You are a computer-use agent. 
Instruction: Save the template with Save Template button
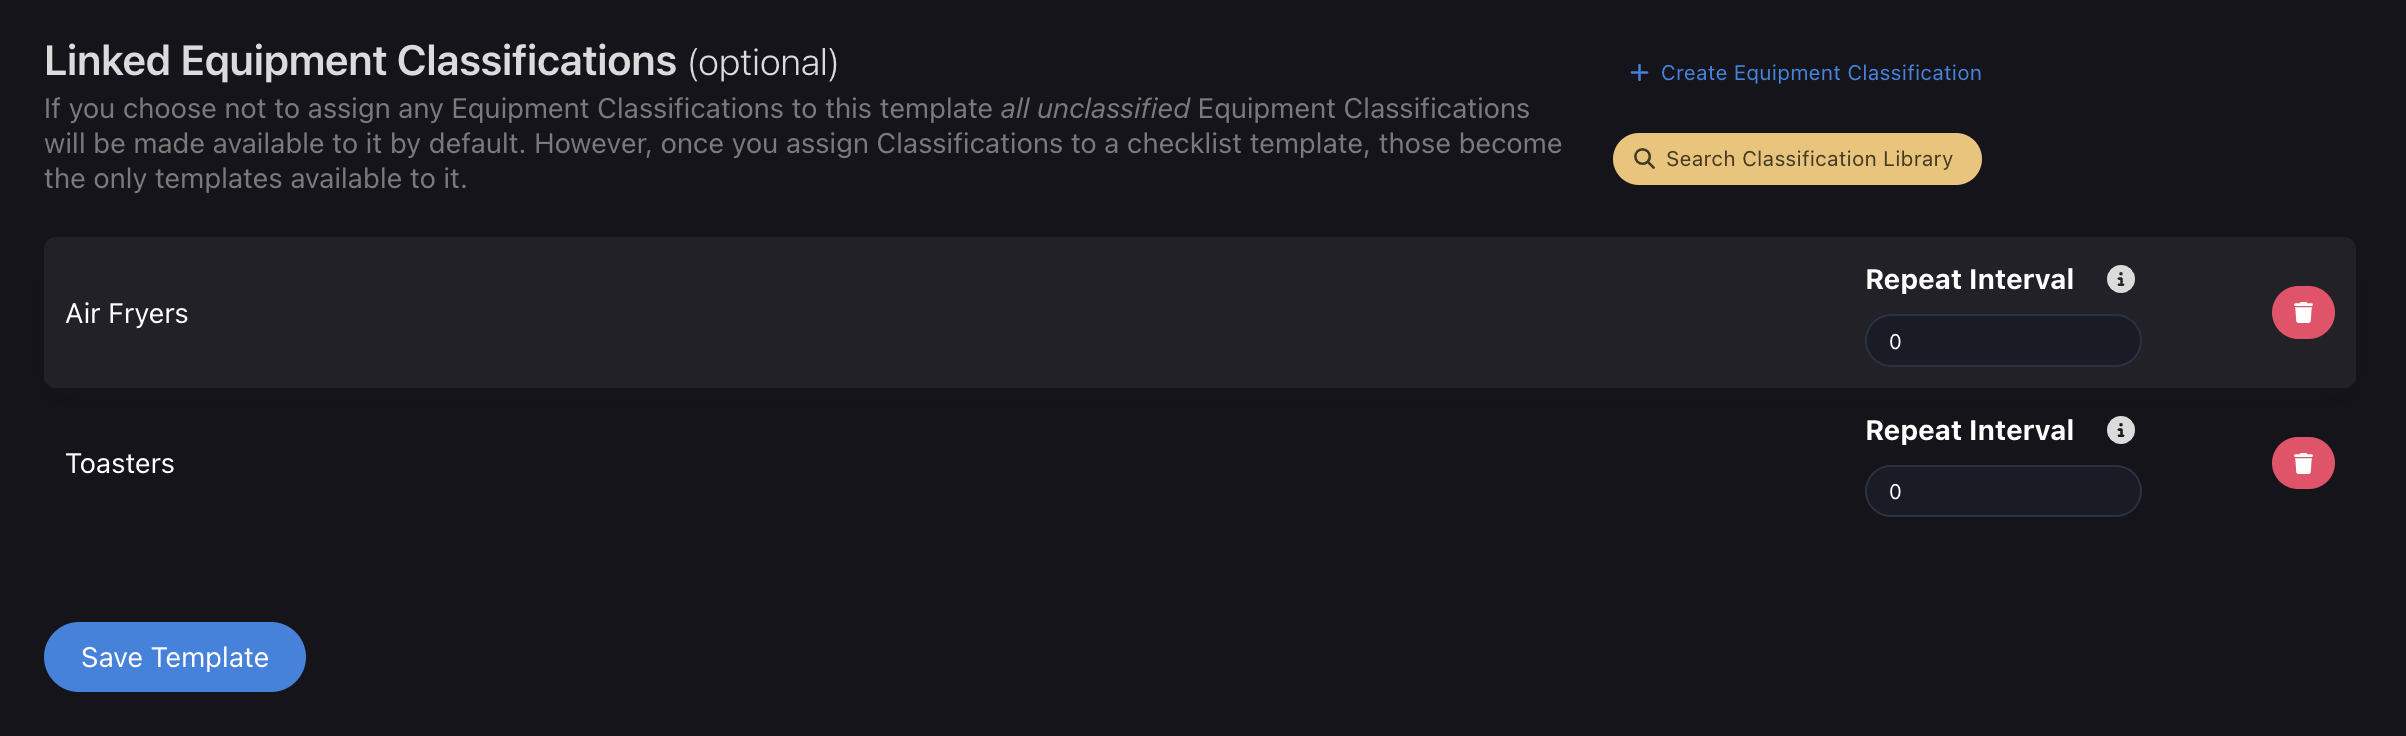point(175,657)
